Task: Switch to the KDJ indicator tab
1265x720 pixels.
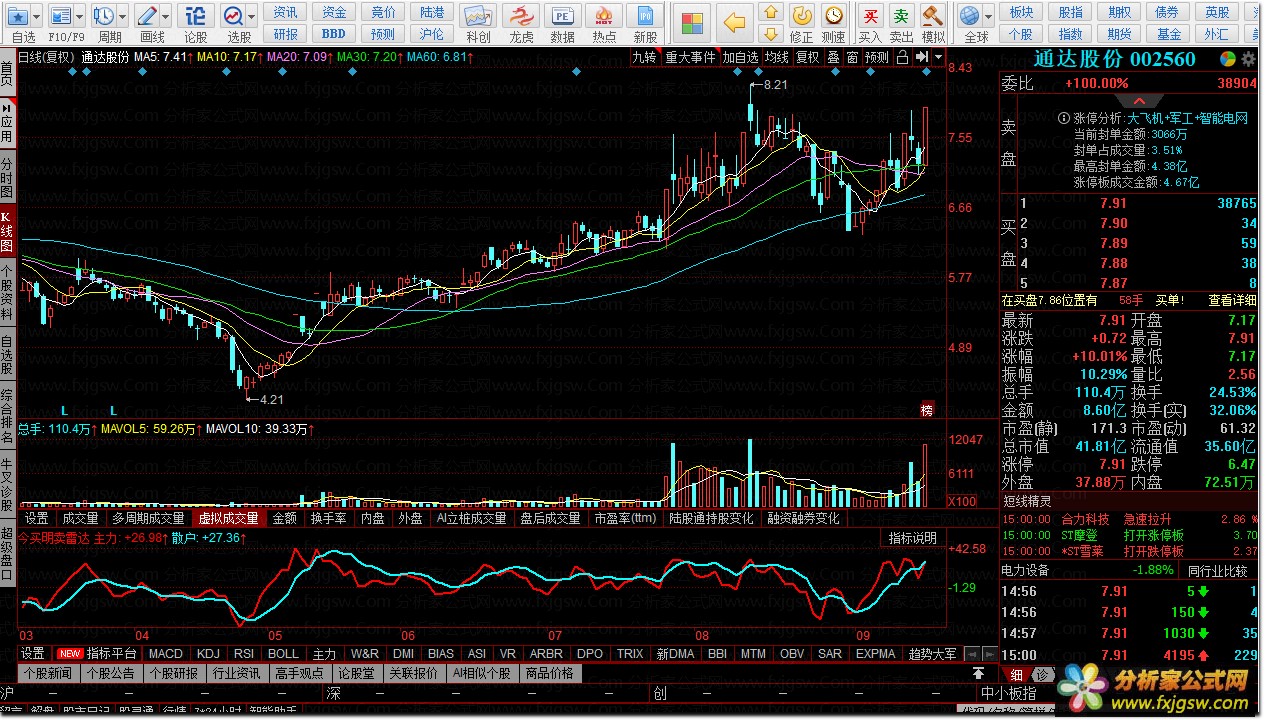Action: [208, 654]
